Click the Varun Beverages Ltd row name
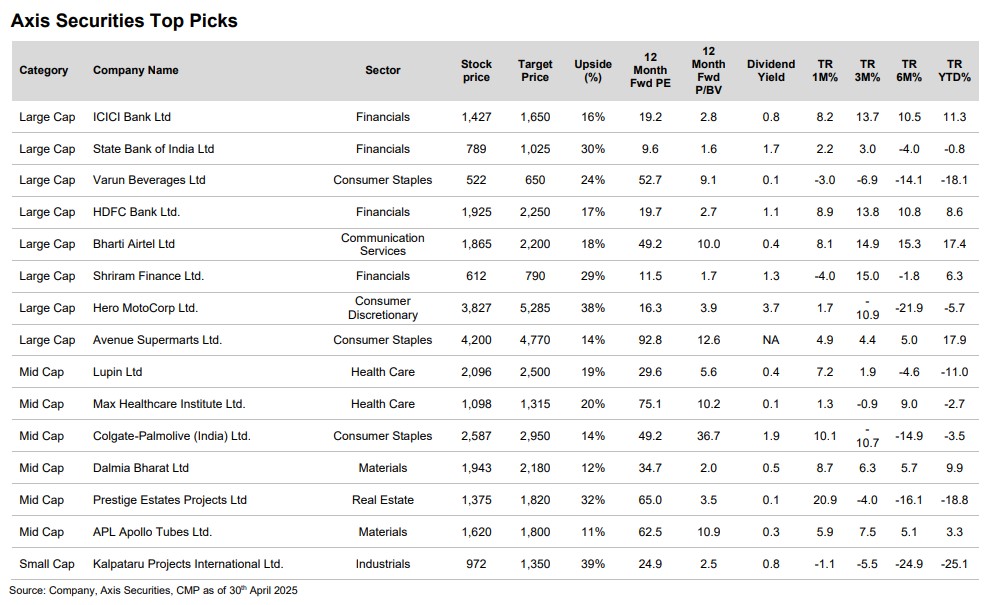The width and height of the screenshot is (986, 605). click(x=148, y=180)
